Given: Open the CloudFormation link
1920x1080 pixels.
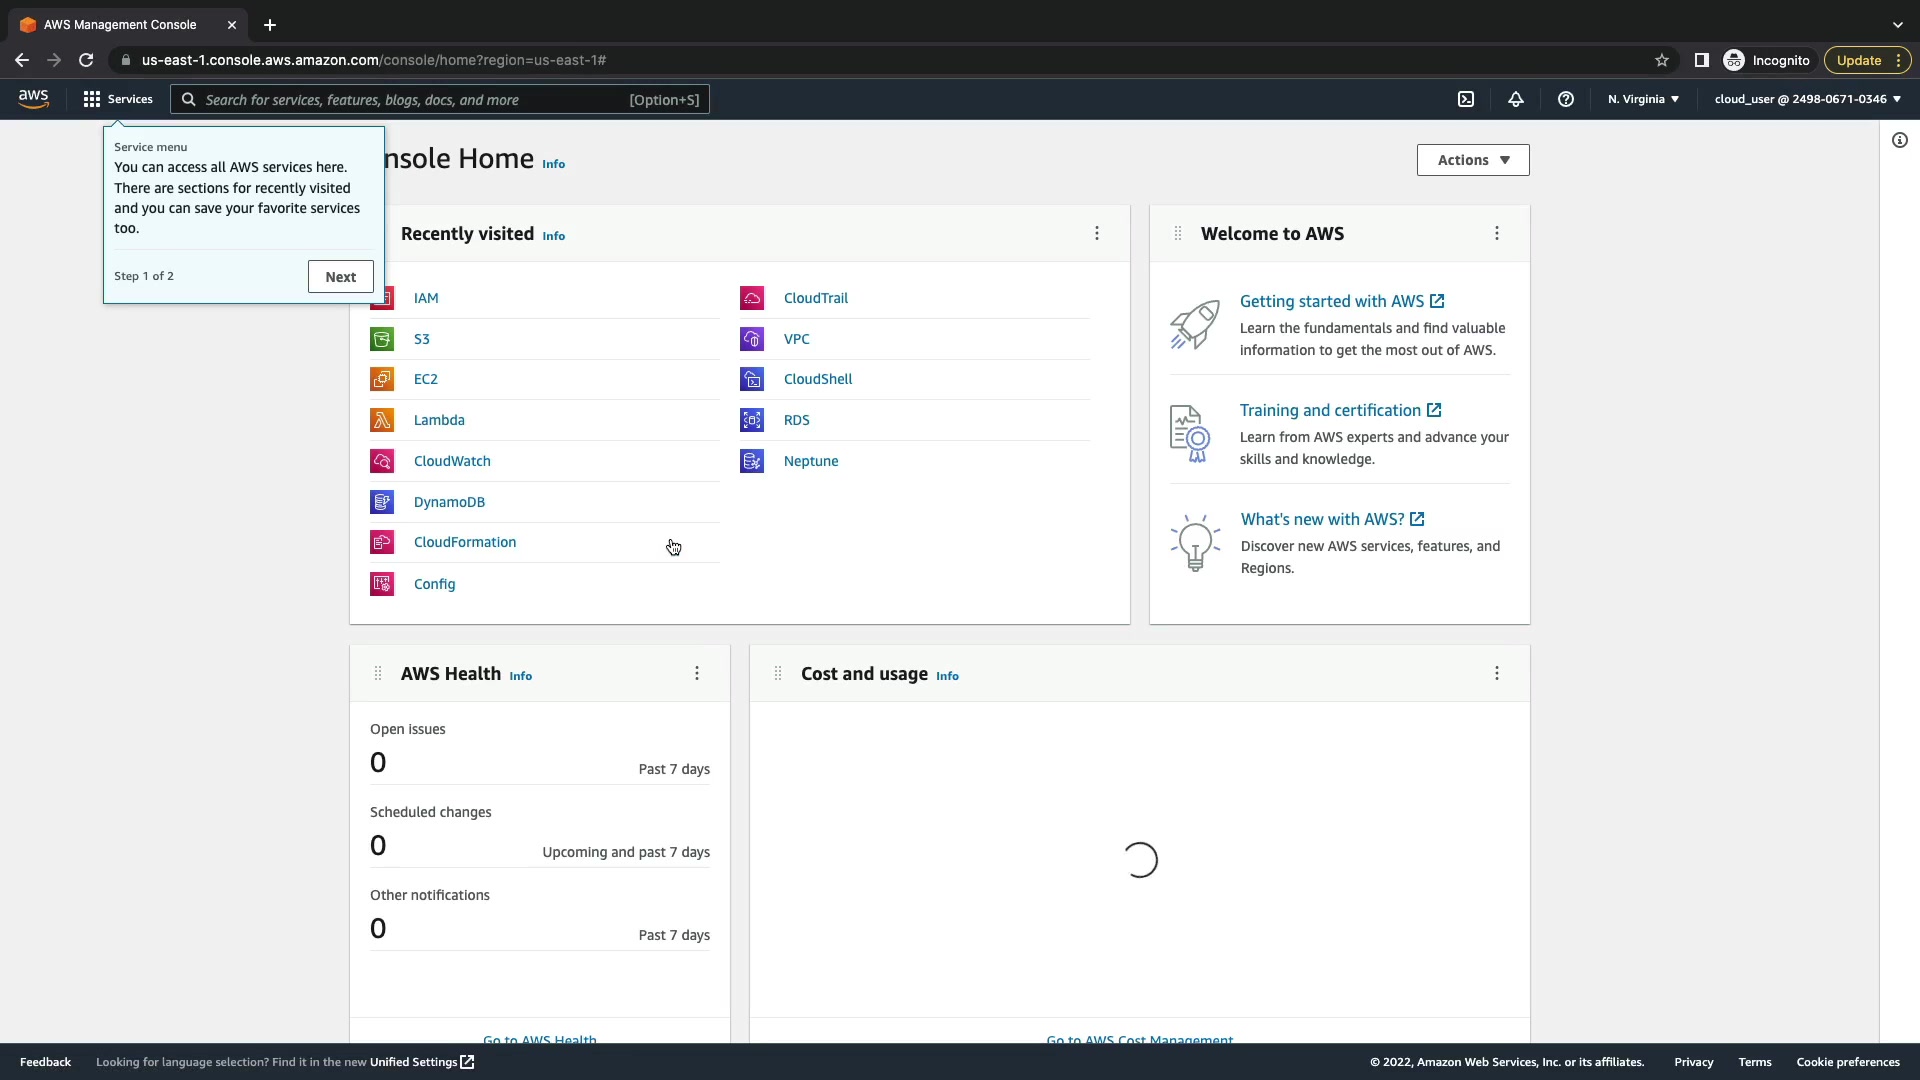Looking at the screenshot, I should pos(465,542).
